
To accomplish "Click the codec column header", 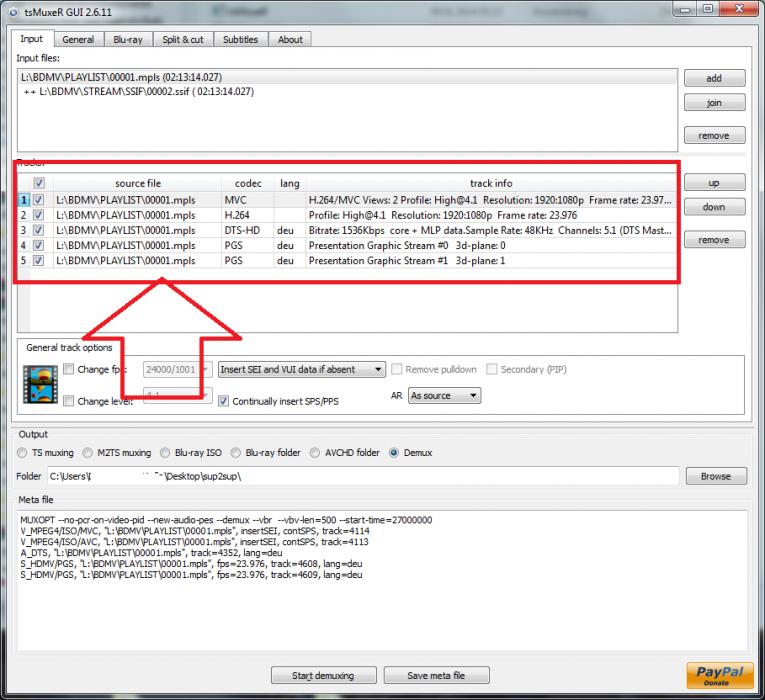I will [248, 183].
